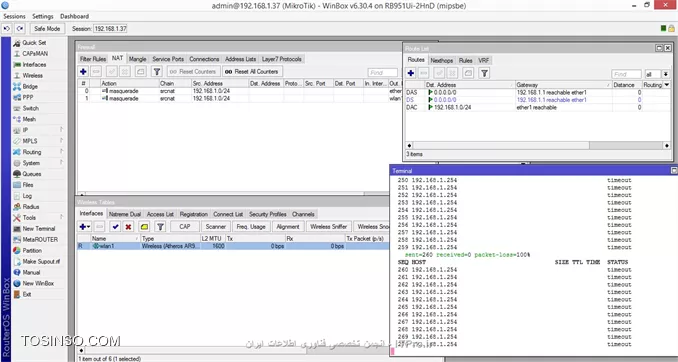Click the Freq. Usage button
Image resolution: width=678 pixels, height=362 pixels.
pyautogui.click(x=251, y=227)
